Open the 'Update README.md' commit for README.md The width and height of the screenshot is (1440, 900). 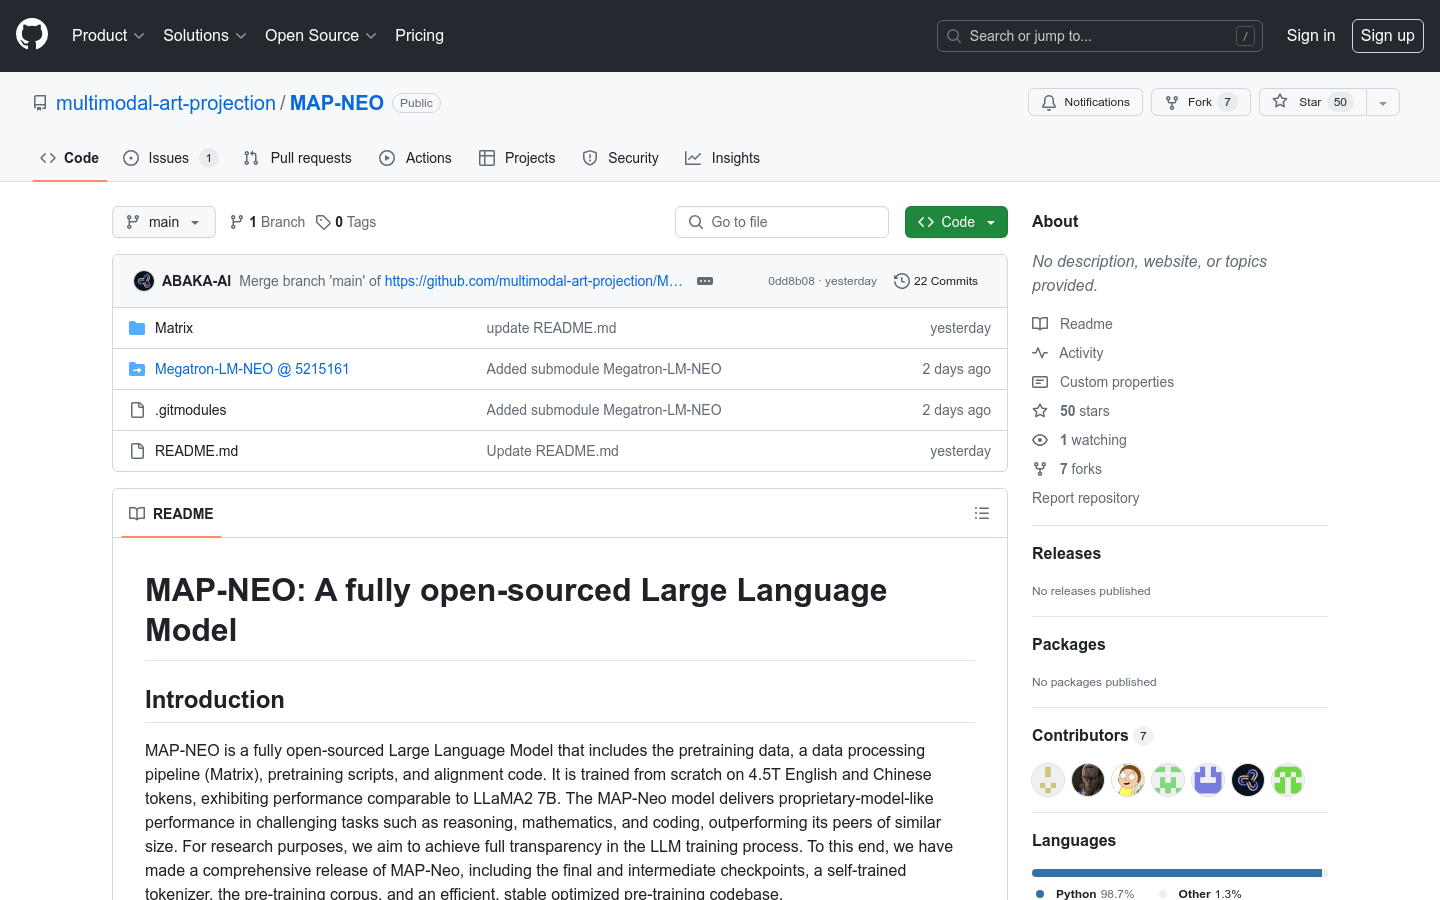coord(552,451)
